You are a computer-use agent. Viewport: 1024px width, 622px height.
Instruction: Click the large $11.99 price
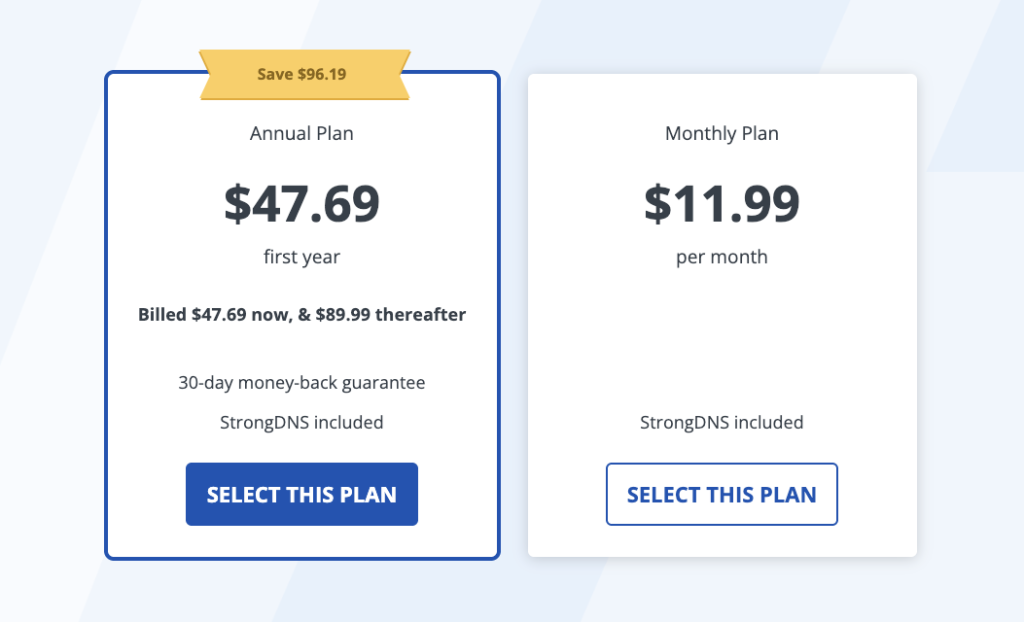coord(721,203)
